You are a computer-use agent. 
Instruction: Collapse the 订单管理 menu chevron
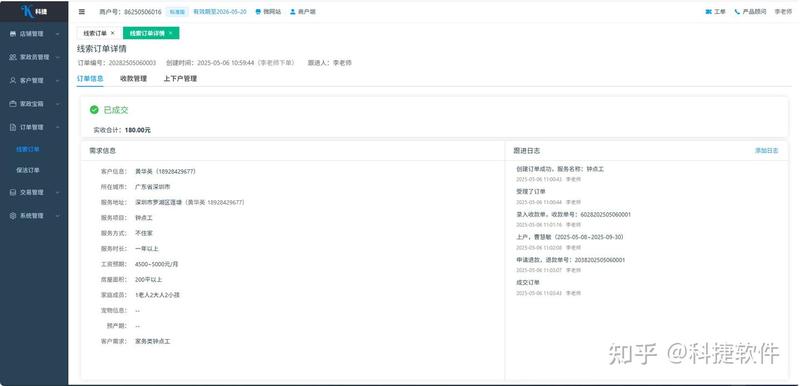(57, 127)
